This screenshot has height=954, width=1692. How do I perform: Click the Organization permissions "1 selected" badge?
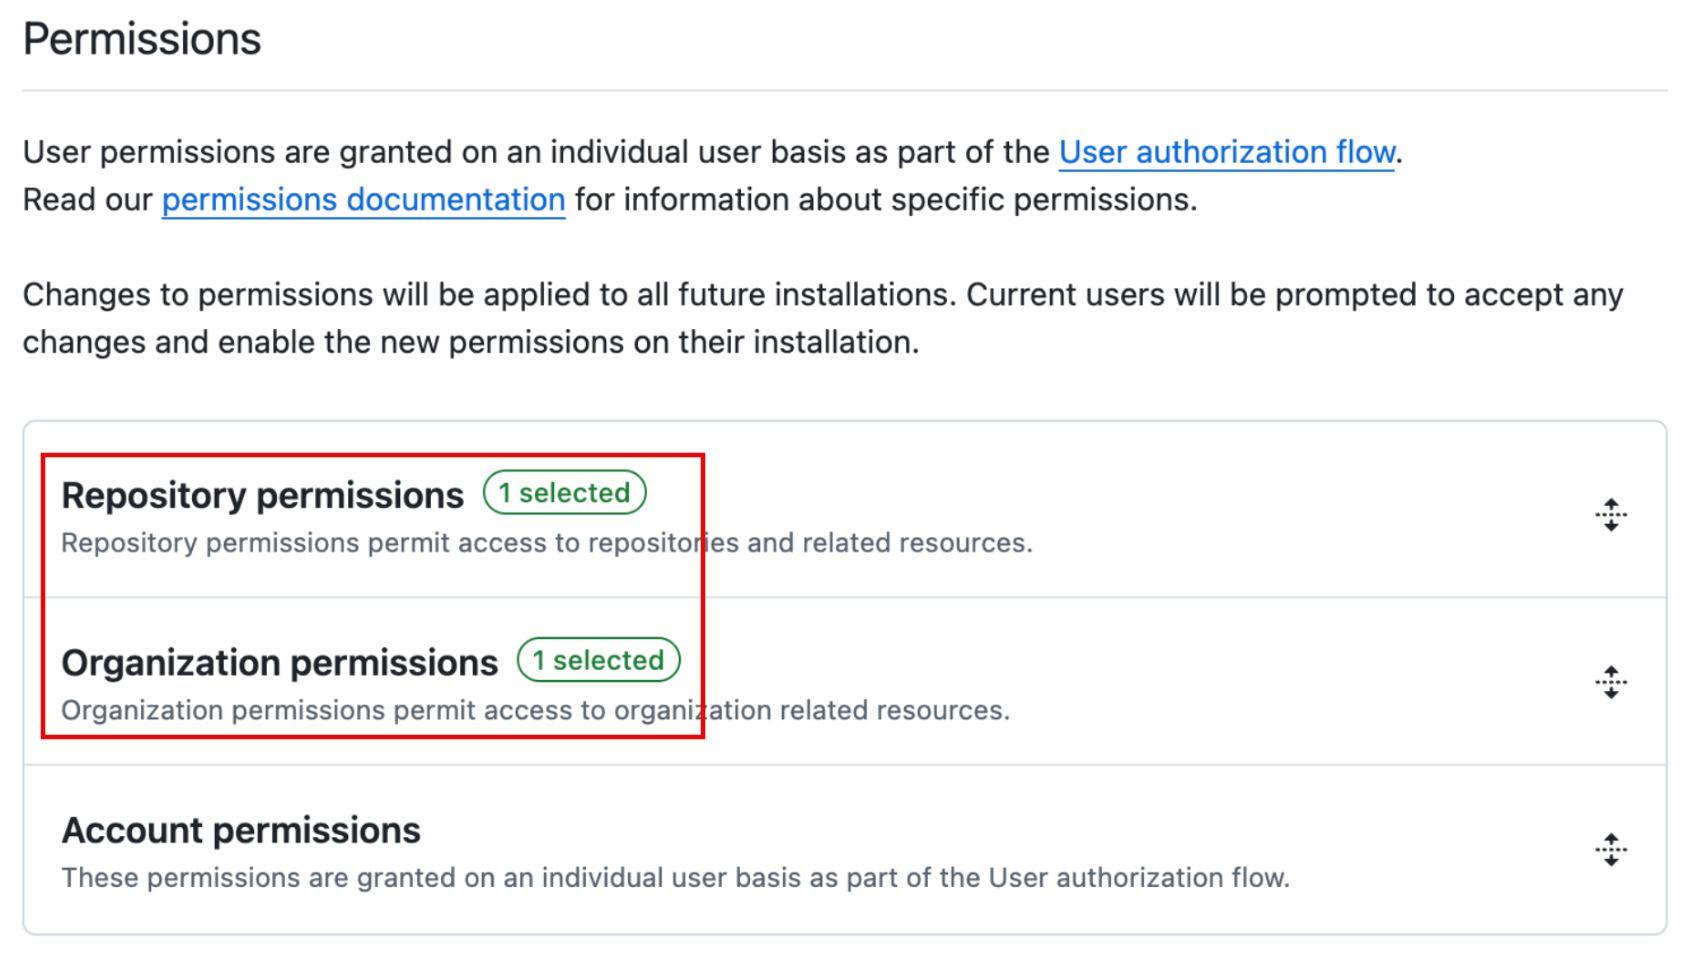click(x=598, y=660)
